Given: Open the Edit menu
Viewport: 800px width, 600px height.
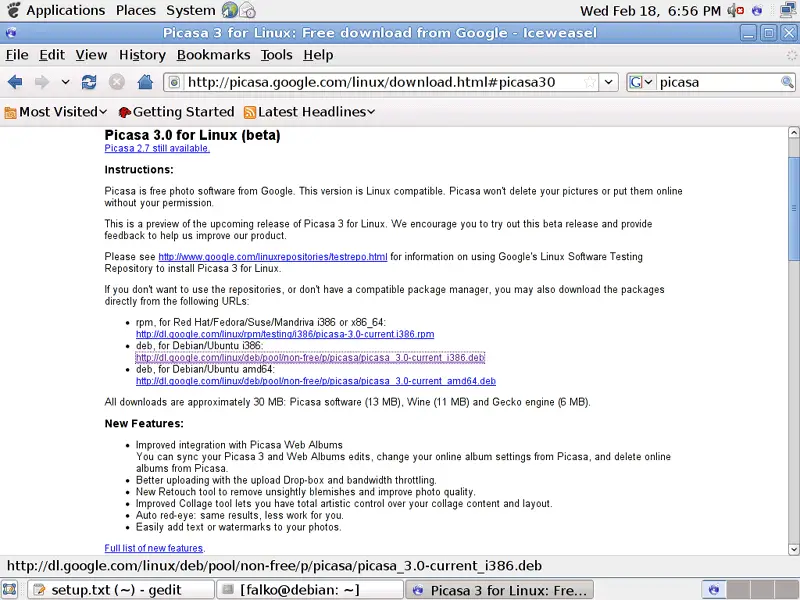Looking at the screenshot, I should click(52, 55).
